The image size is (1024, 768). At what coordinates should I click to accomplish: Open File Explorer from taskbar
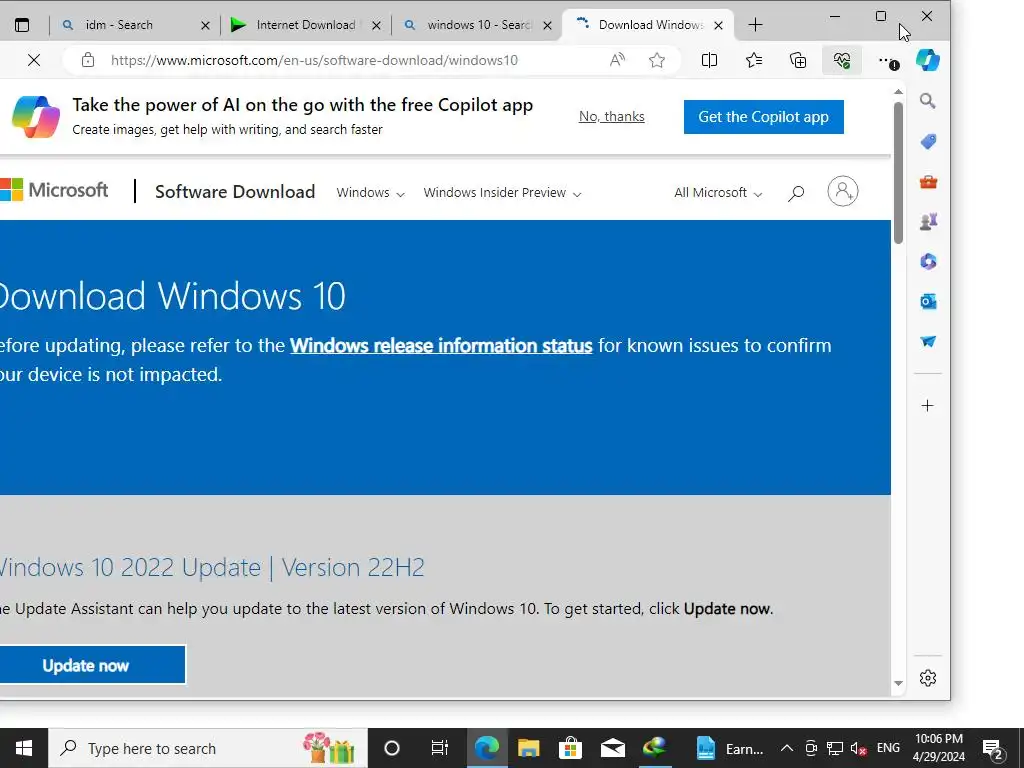(528, 748)
